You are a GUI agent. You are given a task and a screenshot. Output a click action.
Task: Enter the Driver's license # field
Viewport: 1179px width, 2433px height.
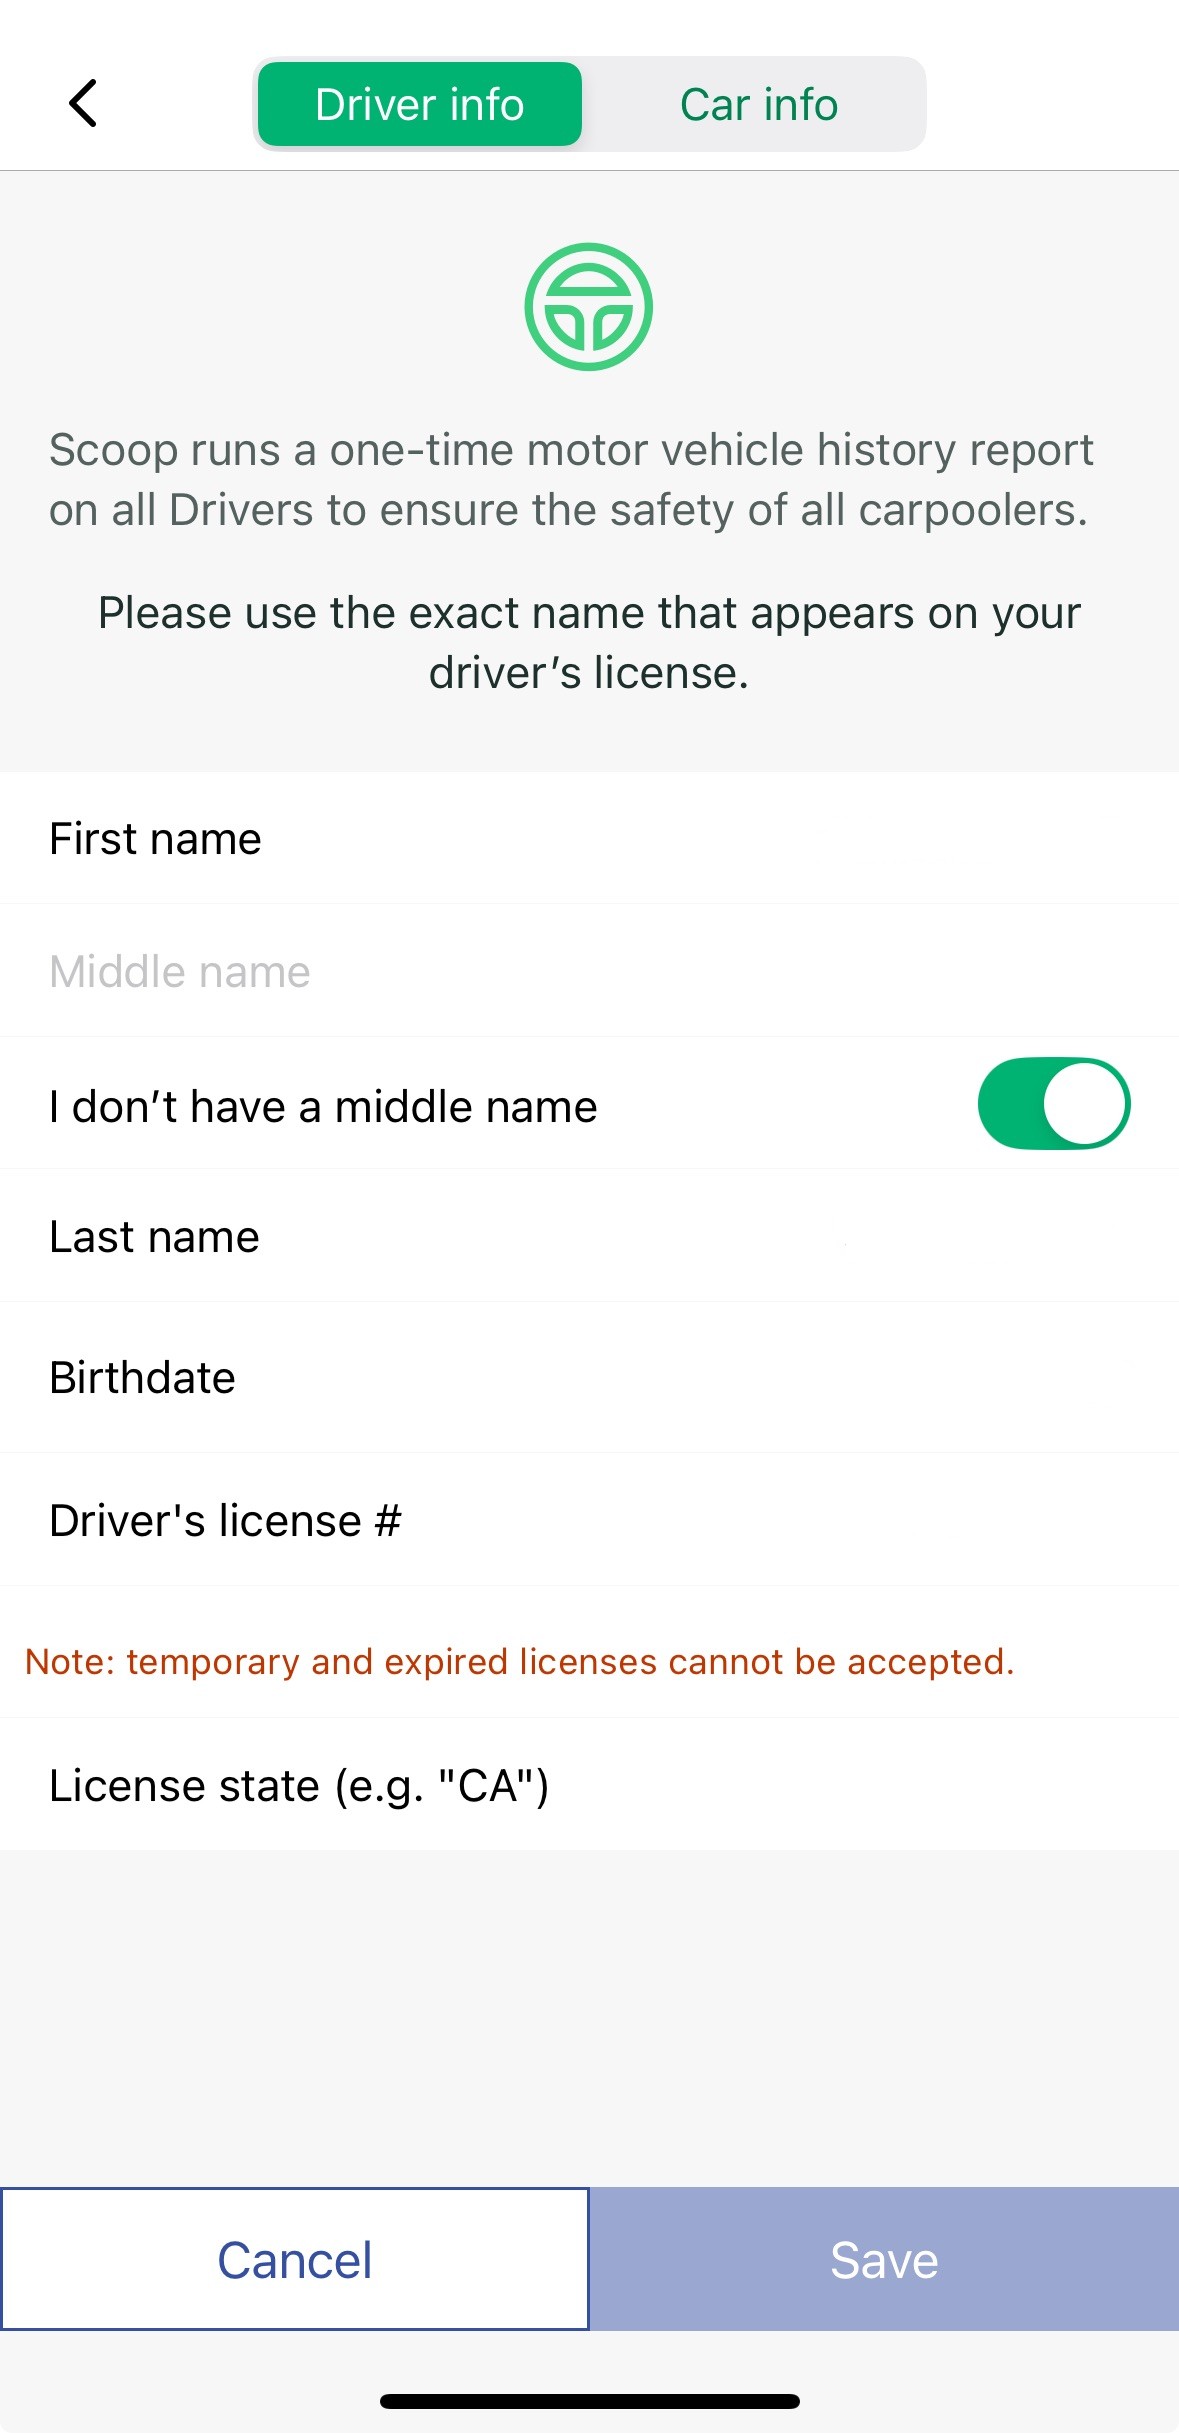(x=589, y=1521)
